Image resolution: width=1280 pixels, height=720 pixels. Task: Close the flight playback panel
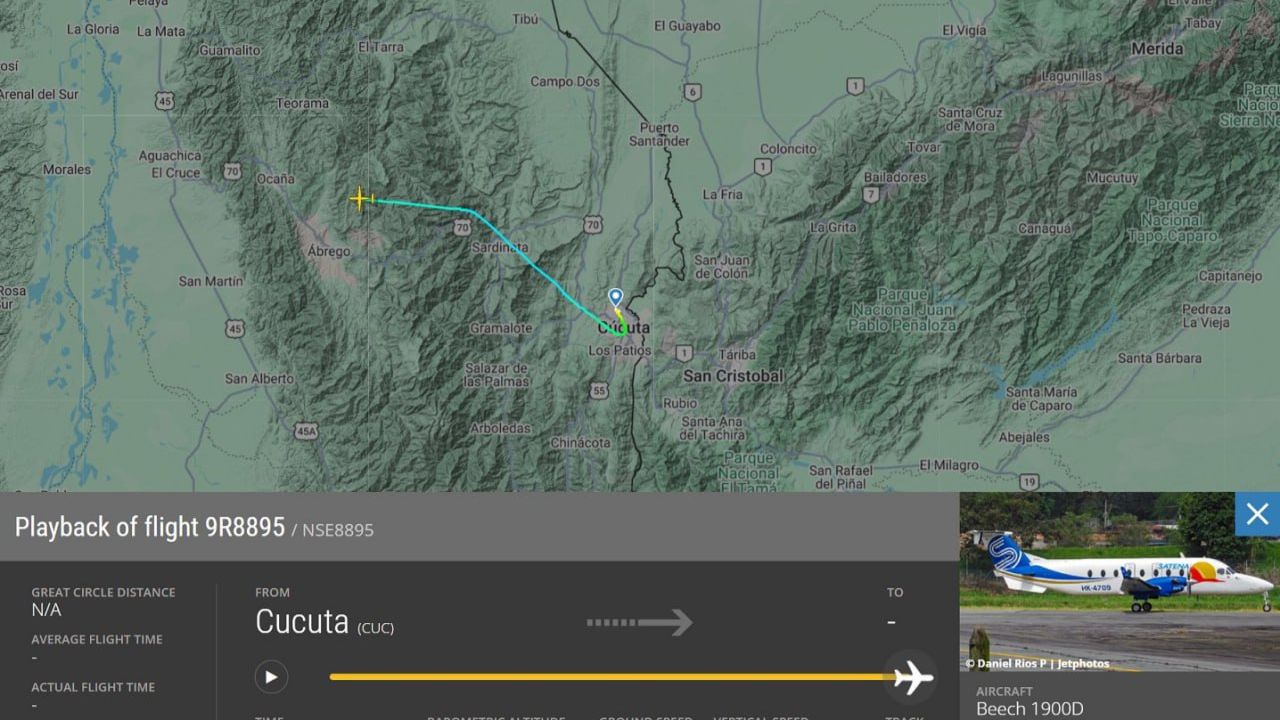tap(1257, 514)
